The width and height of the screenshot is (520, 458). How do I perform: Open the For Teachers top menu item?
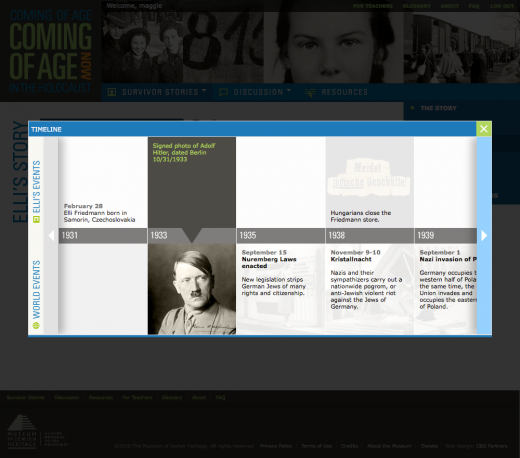tap(373, 6)
